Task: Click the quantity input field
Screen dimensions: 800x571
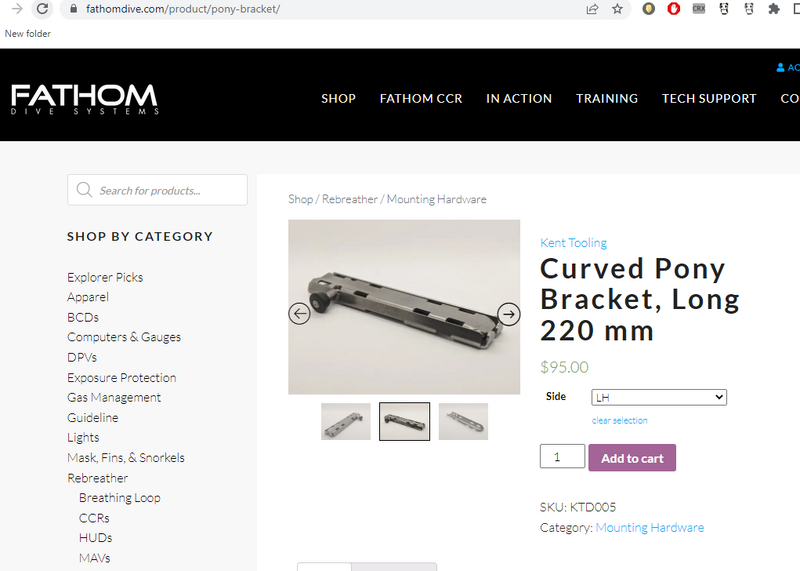Action: point(562,456)
